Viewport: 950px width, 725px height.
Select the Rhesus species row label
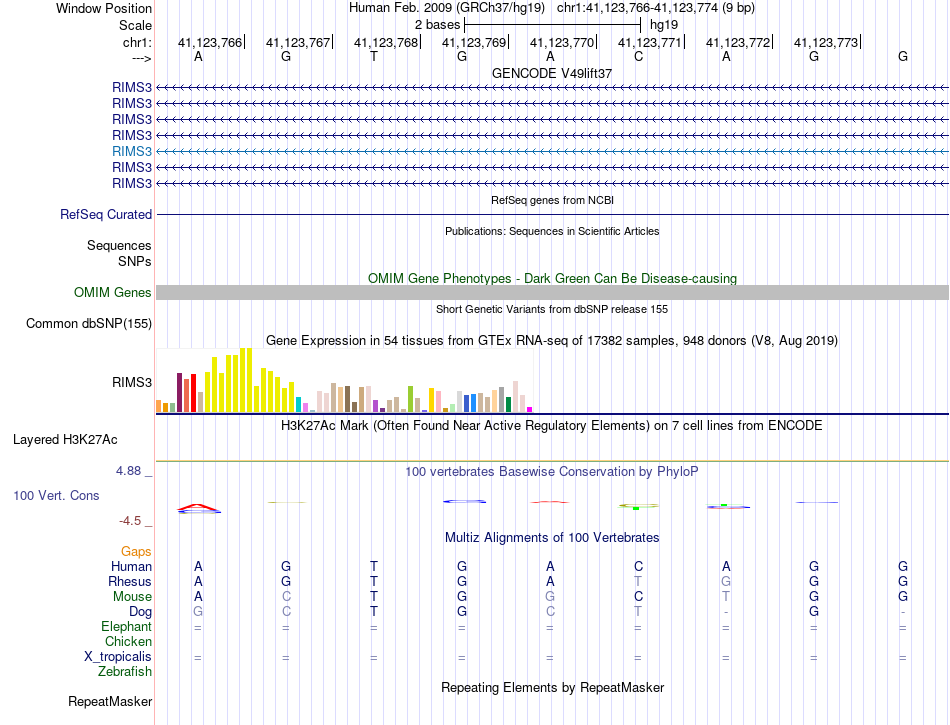(x=130, y=581)
